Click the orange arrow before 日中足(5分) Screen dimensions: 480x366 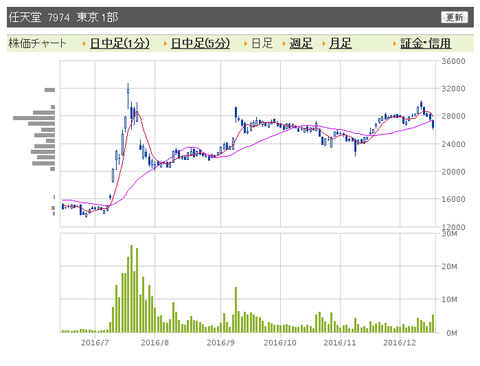coord(165,44)
